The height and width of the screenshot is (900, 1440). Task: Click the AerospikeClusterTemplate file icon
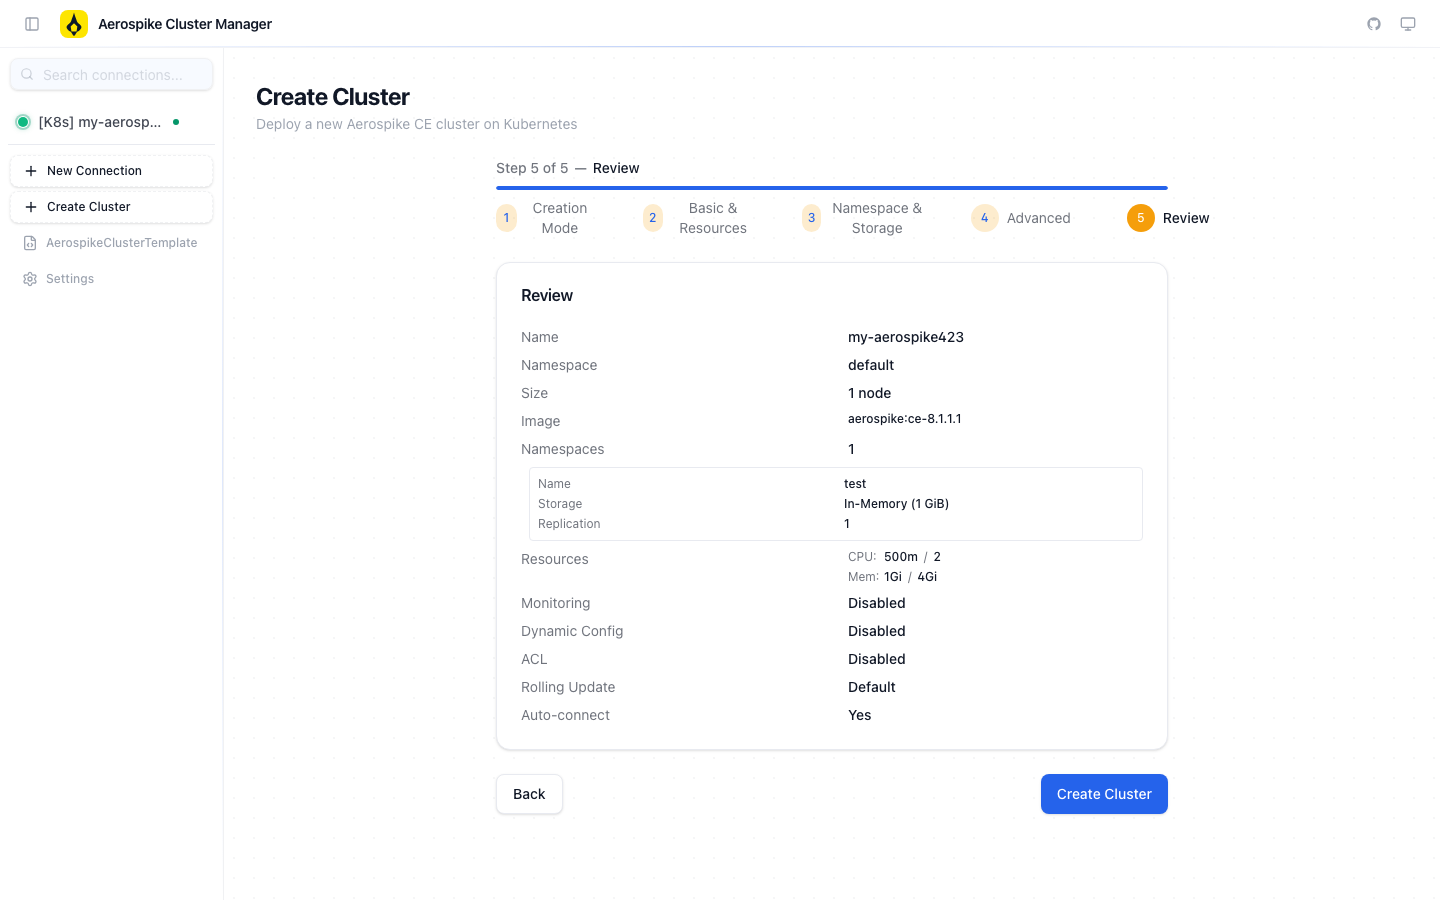click(30, 243)
